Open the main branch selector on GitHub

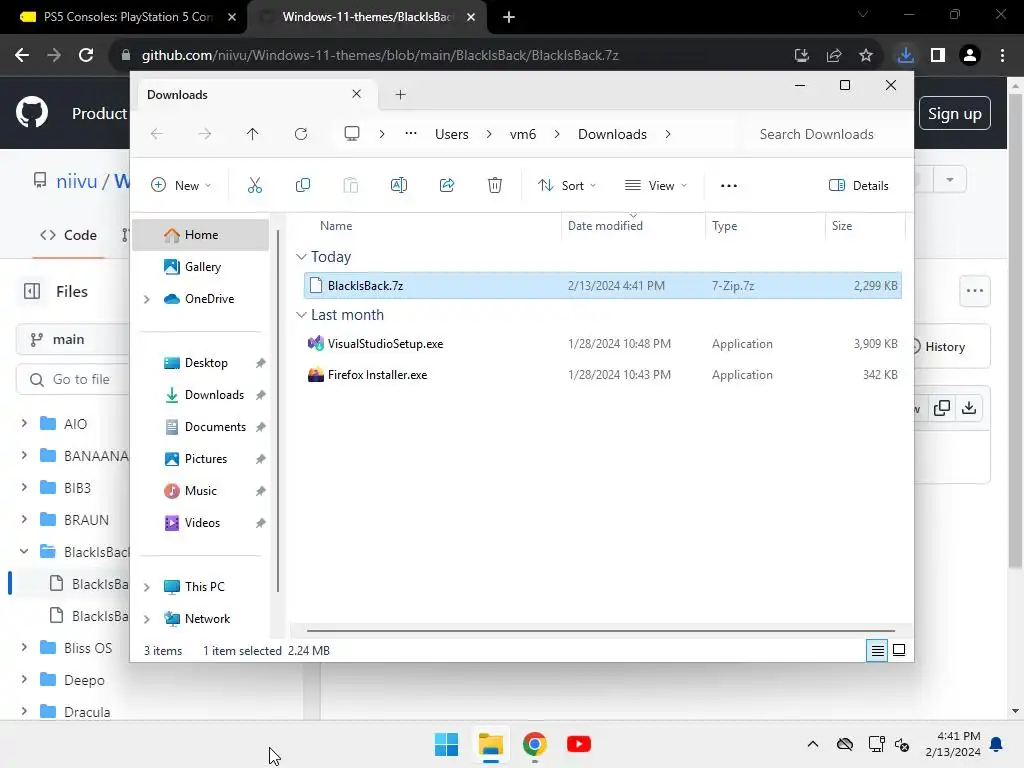point(72,340)
